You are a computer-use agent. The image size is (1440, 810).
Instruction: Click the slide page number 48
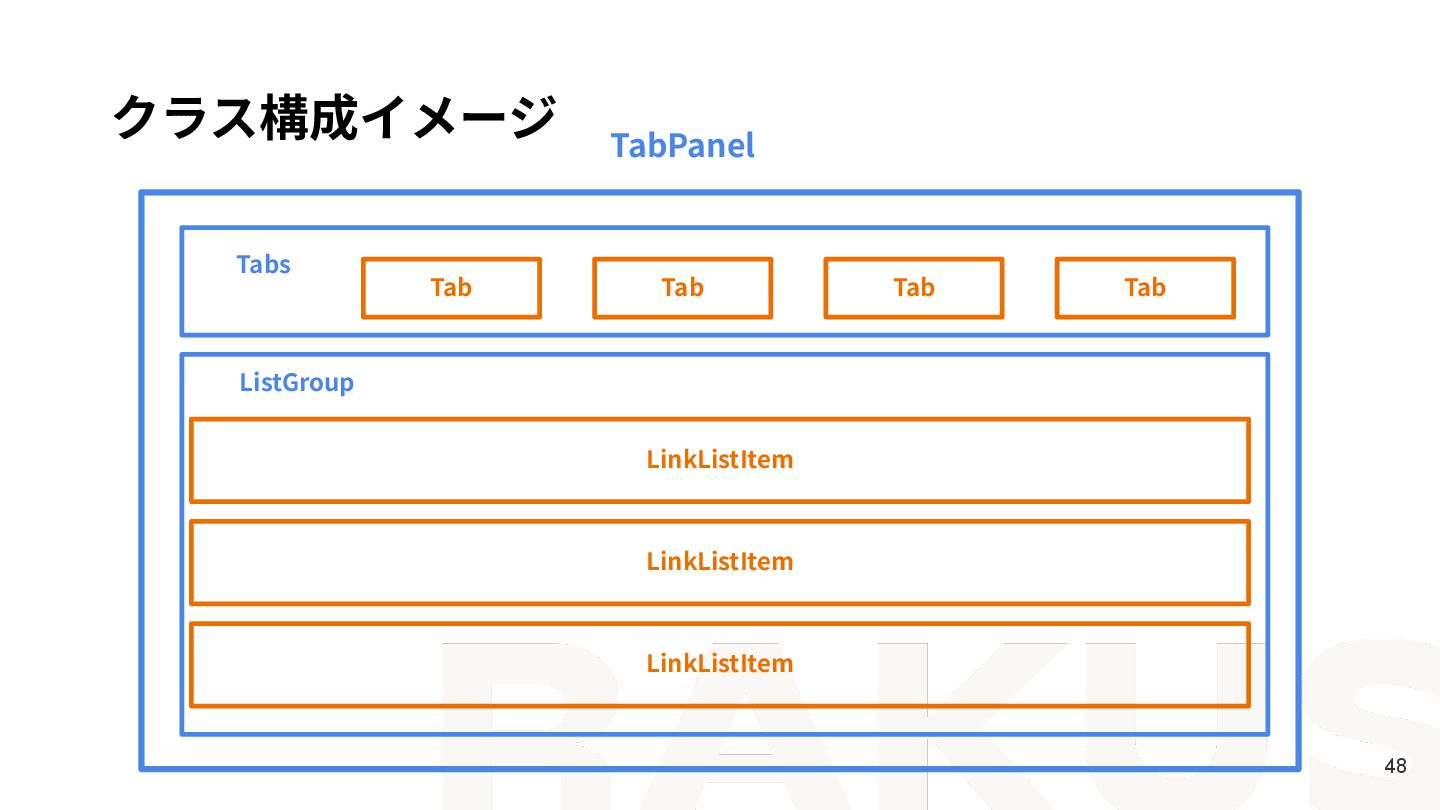[1395, 766]
